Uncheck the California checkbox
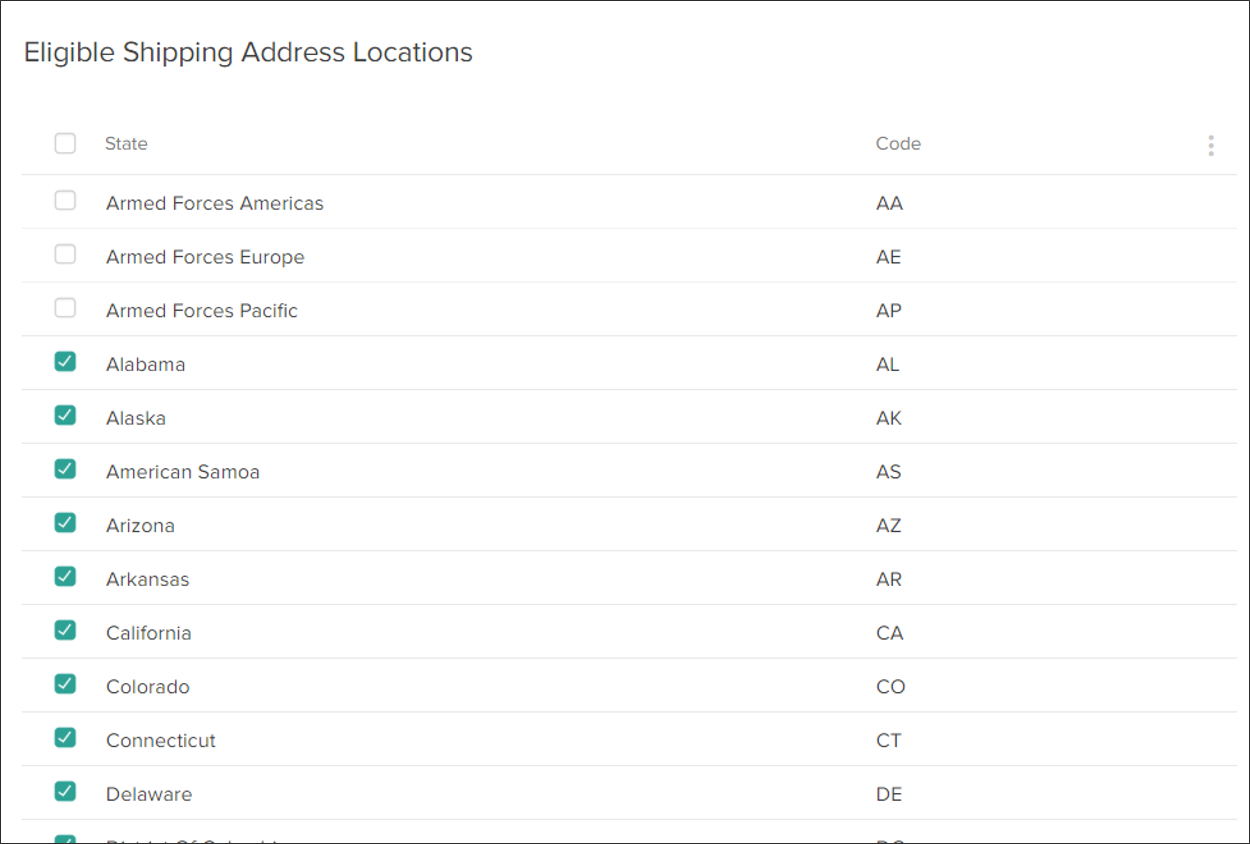 pos(65,630)
